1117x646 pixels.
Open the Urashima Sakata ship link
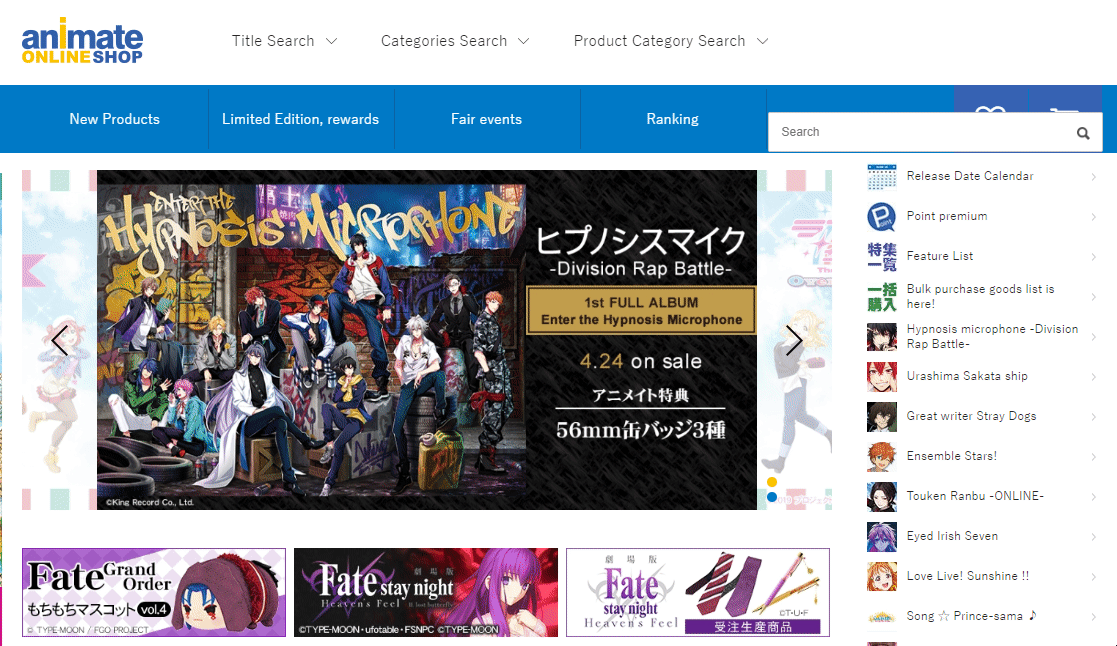[x=967, y=376]
